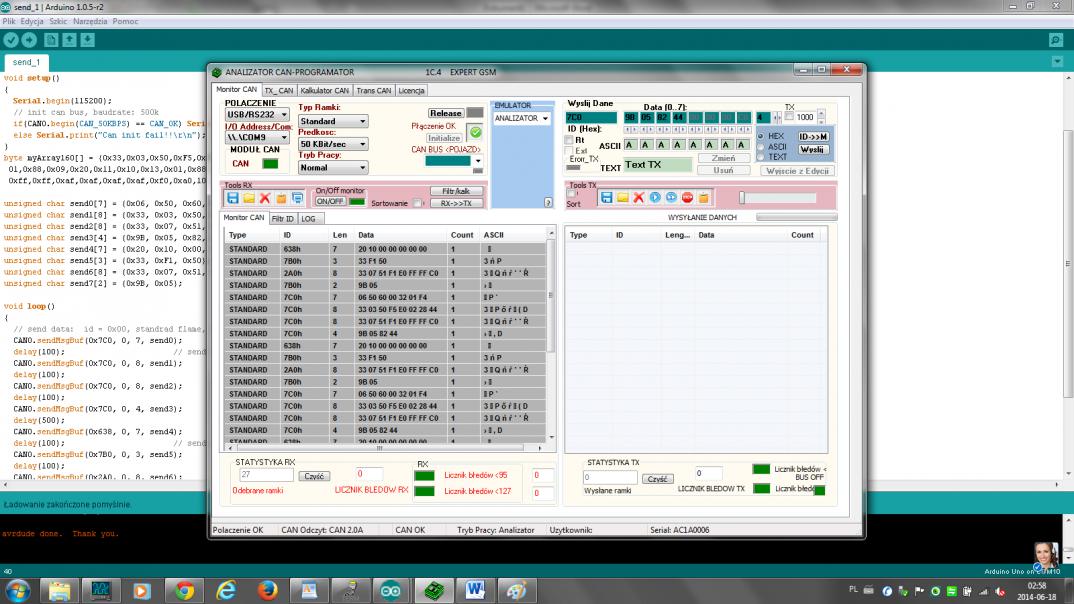Click the Tools RX save disk icon
Image resolution: width=1074 pixels, height=604 pixels.
pyautogui.click(x=232, y=199)
